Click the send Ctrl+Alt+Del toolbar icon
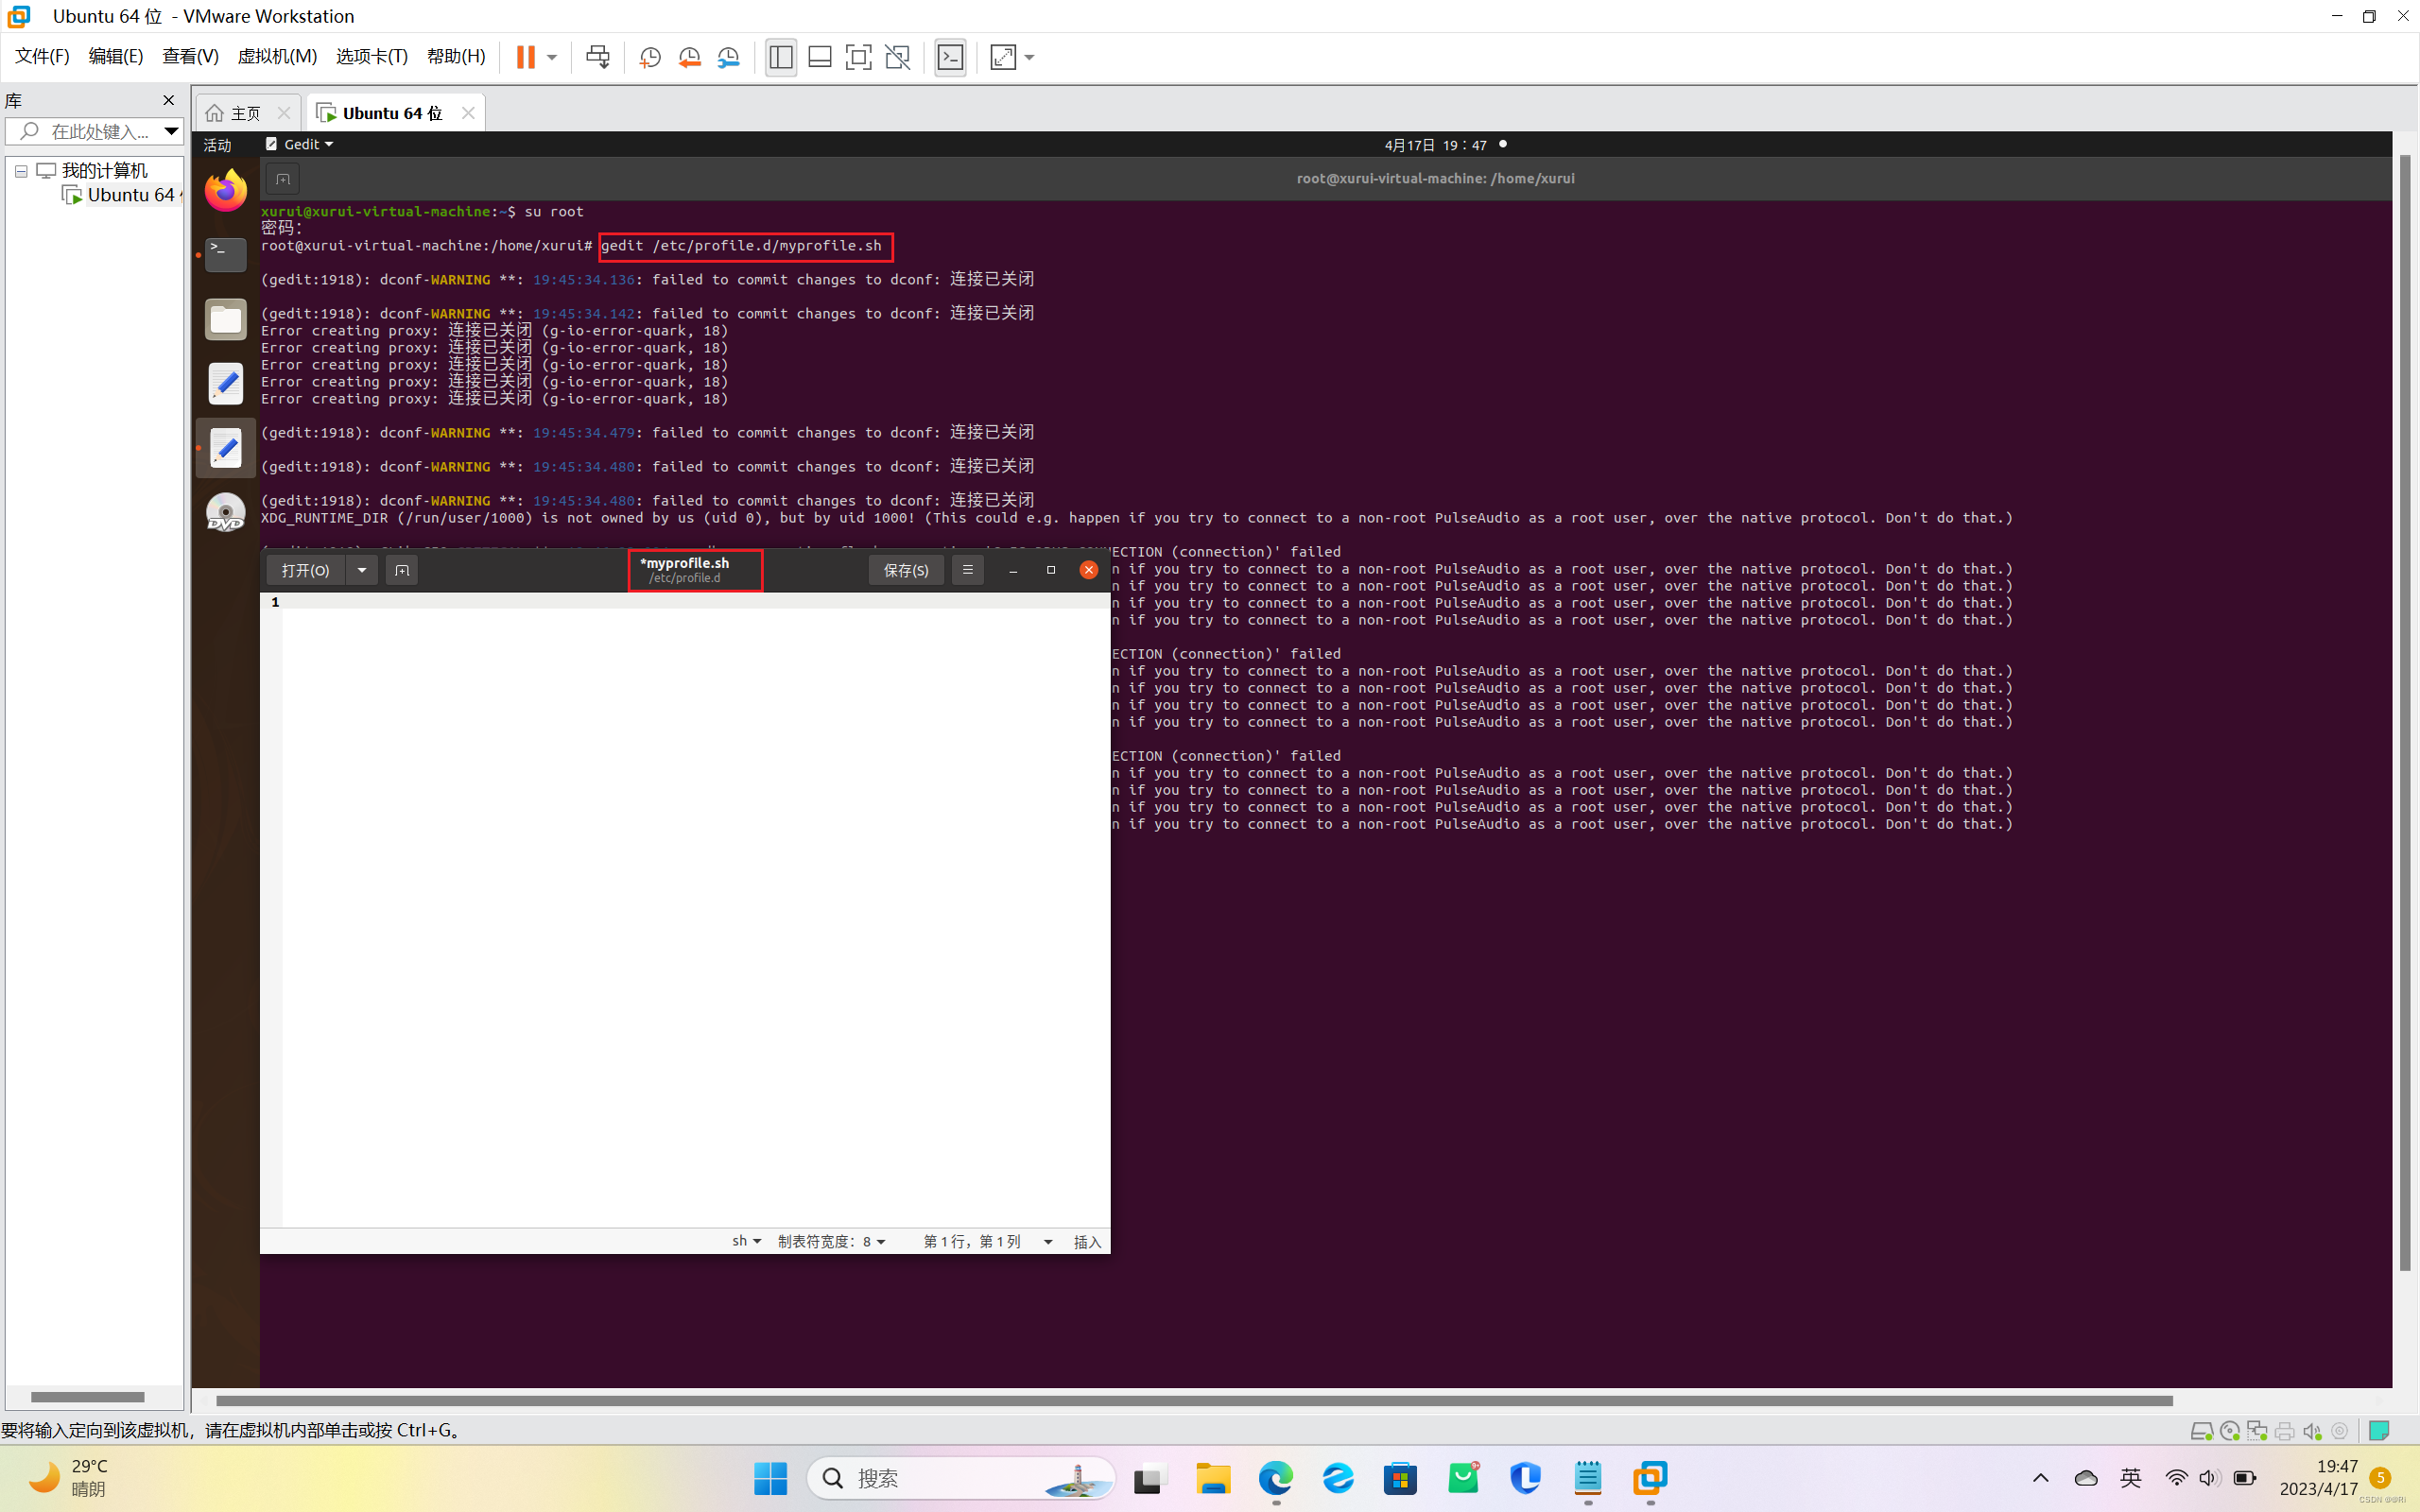 coord(598,57)
